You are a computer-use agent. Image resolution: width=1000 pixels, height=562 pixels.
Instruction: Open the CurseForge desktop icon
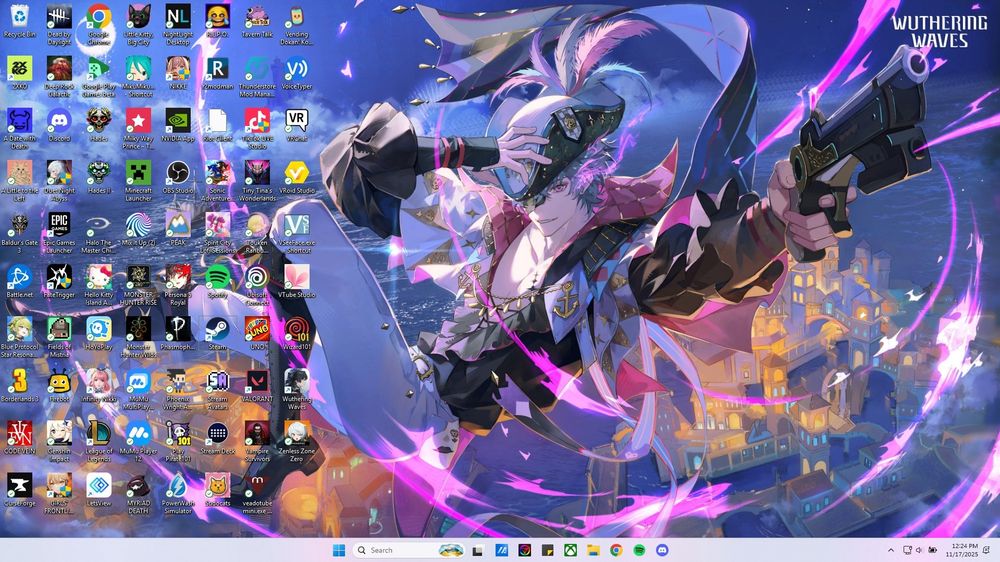coord(20,491)
